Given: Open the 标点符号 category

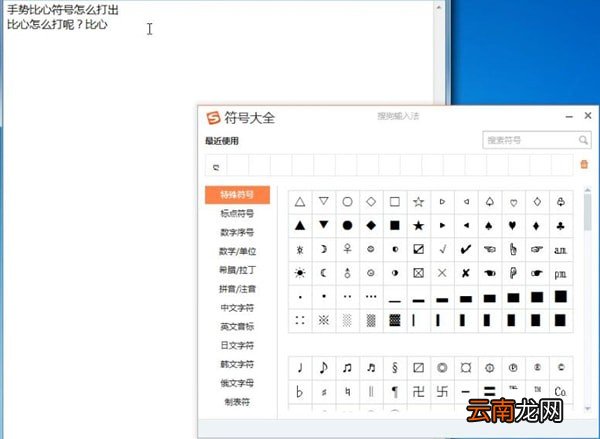Looking at the screenshot, I should point(237,214).
